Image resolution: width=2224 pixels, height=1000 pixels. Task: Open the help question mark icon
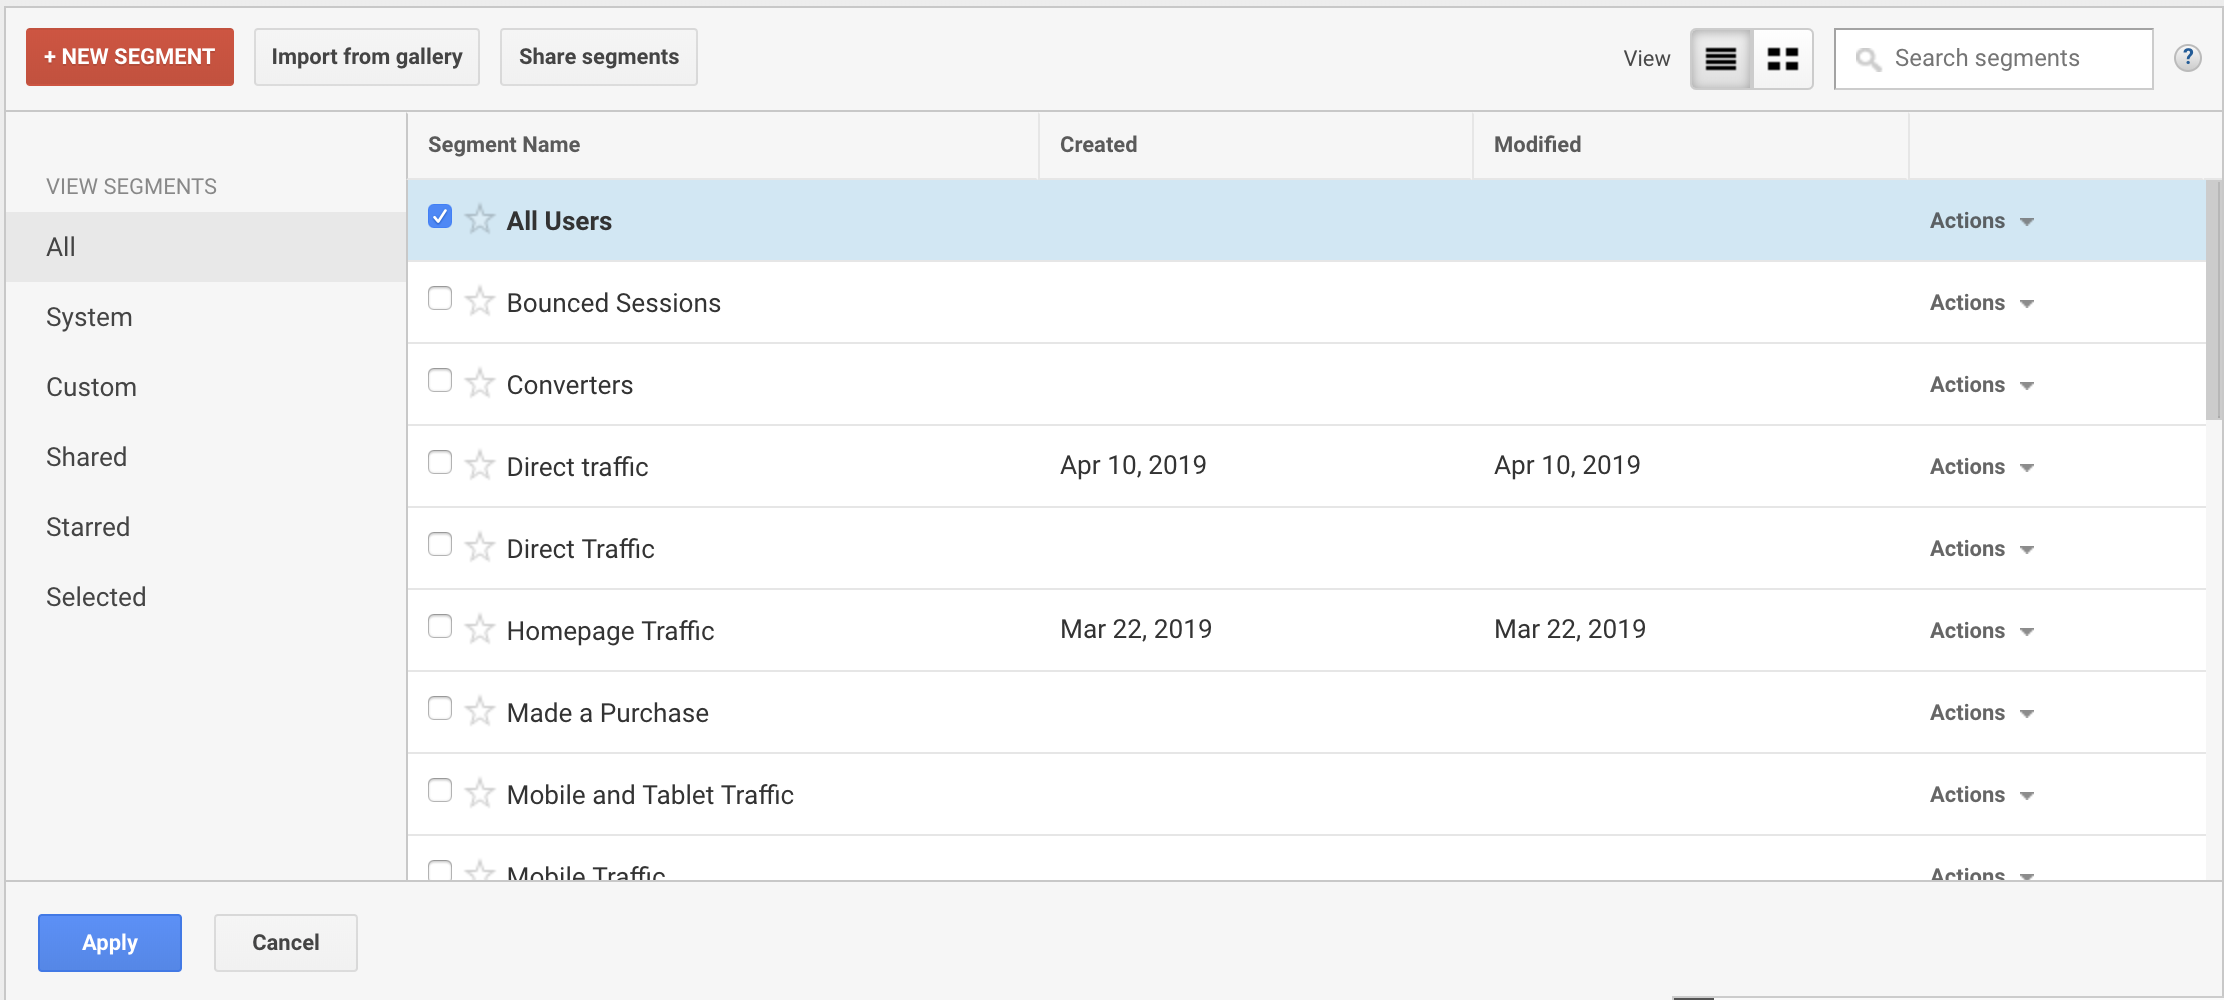[x=2189, y=57]
